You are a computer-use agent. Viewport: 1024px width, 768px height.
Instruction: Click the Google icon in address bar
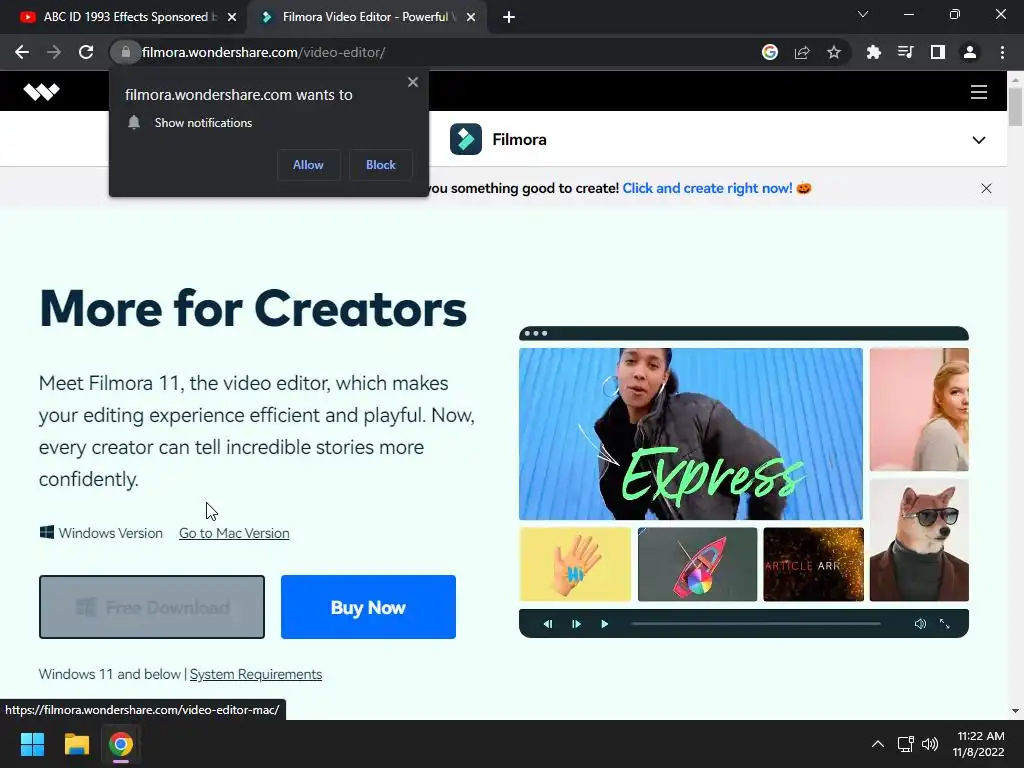770,52
